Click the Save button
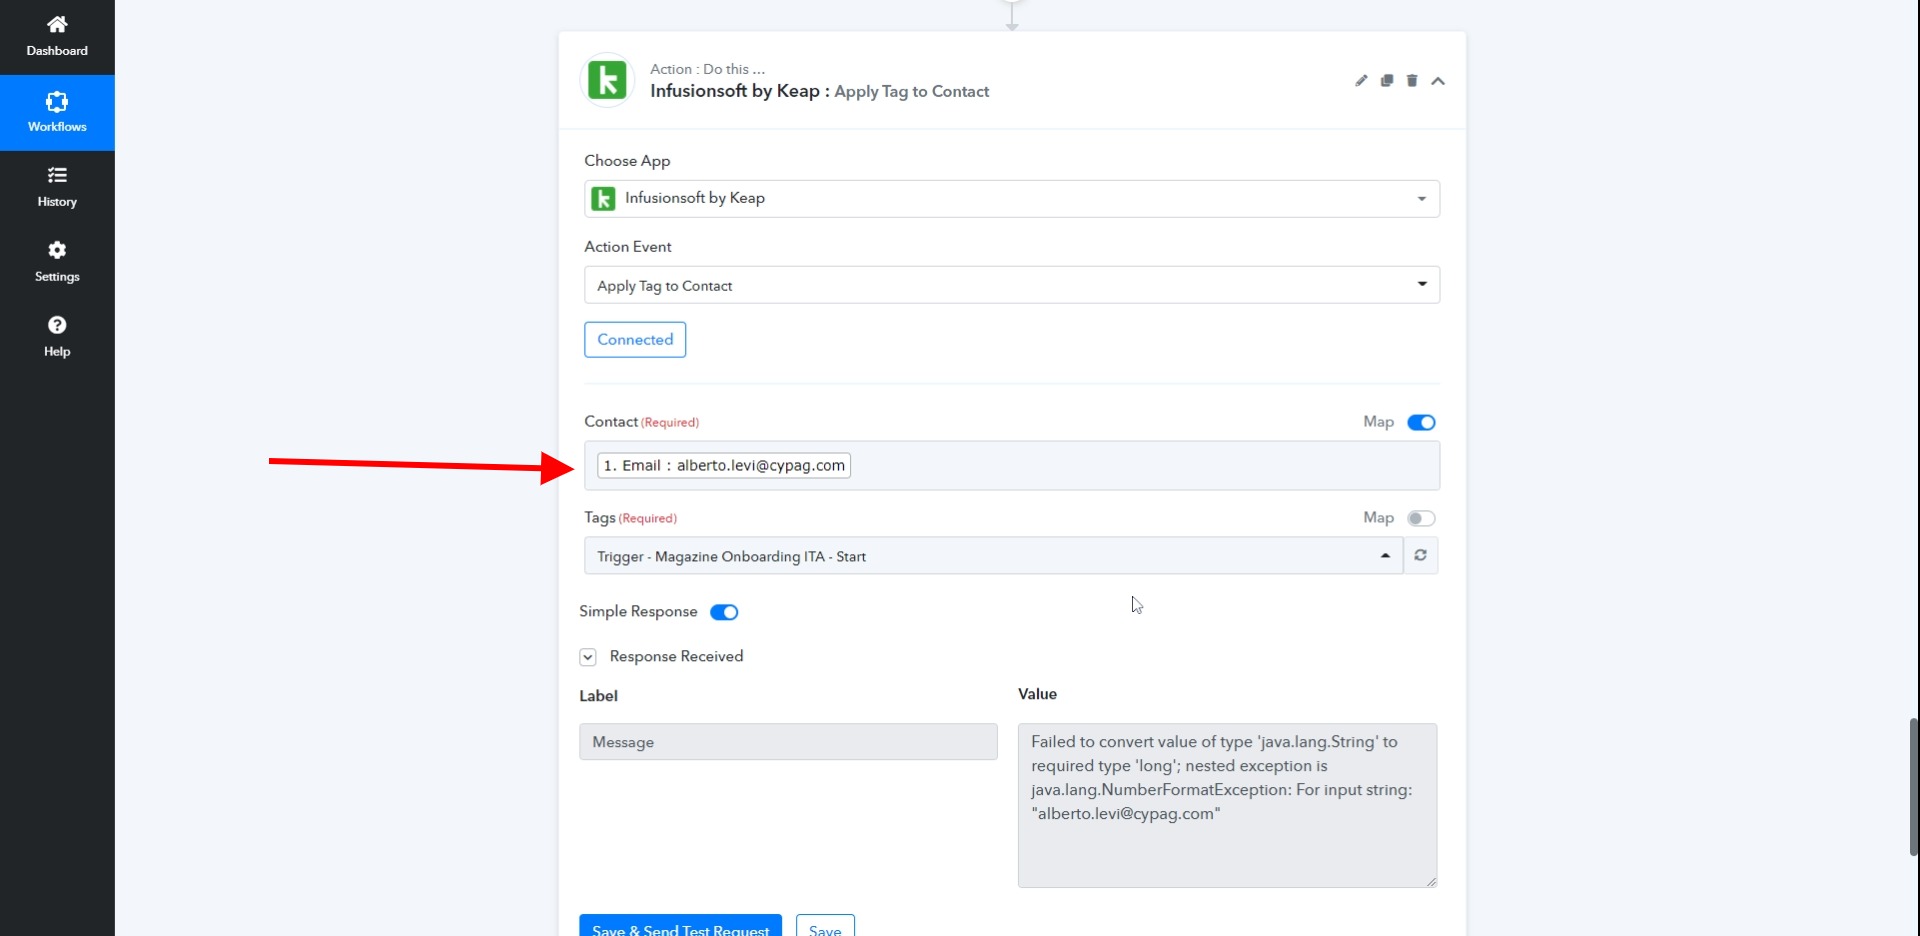Viewport: 1920px width, 936px height. coord(825,926)
